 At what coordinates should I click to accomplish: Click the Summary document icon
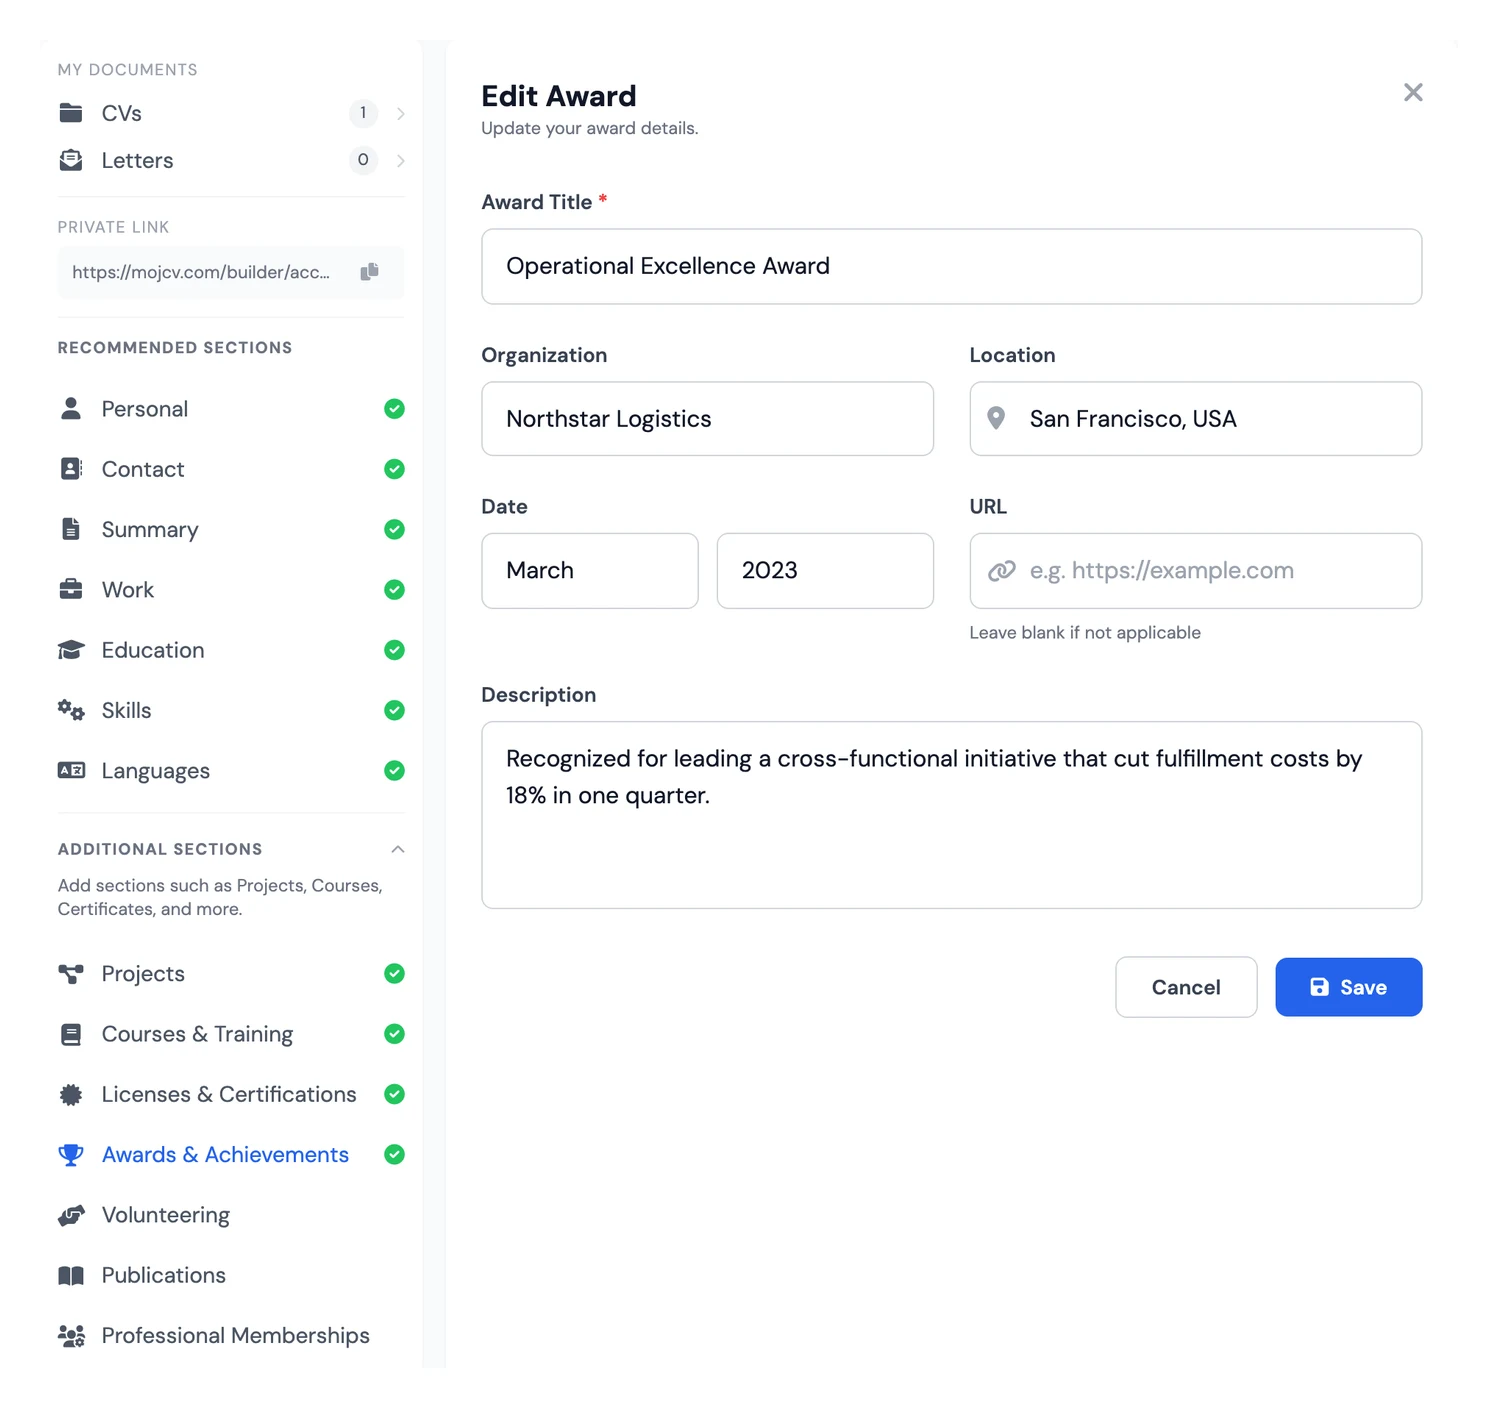click(71, 529)
